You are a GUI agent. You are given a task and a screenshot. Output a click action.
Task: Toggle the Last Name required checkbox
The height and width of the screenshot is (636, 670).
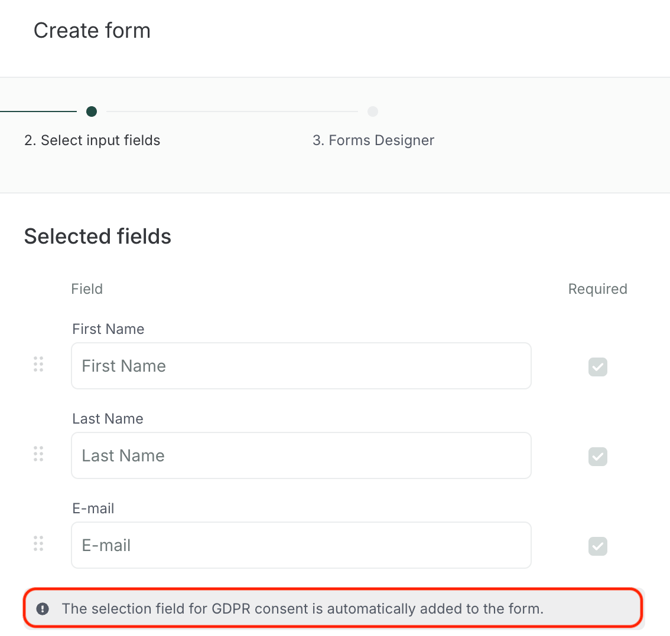coord(598,457)
